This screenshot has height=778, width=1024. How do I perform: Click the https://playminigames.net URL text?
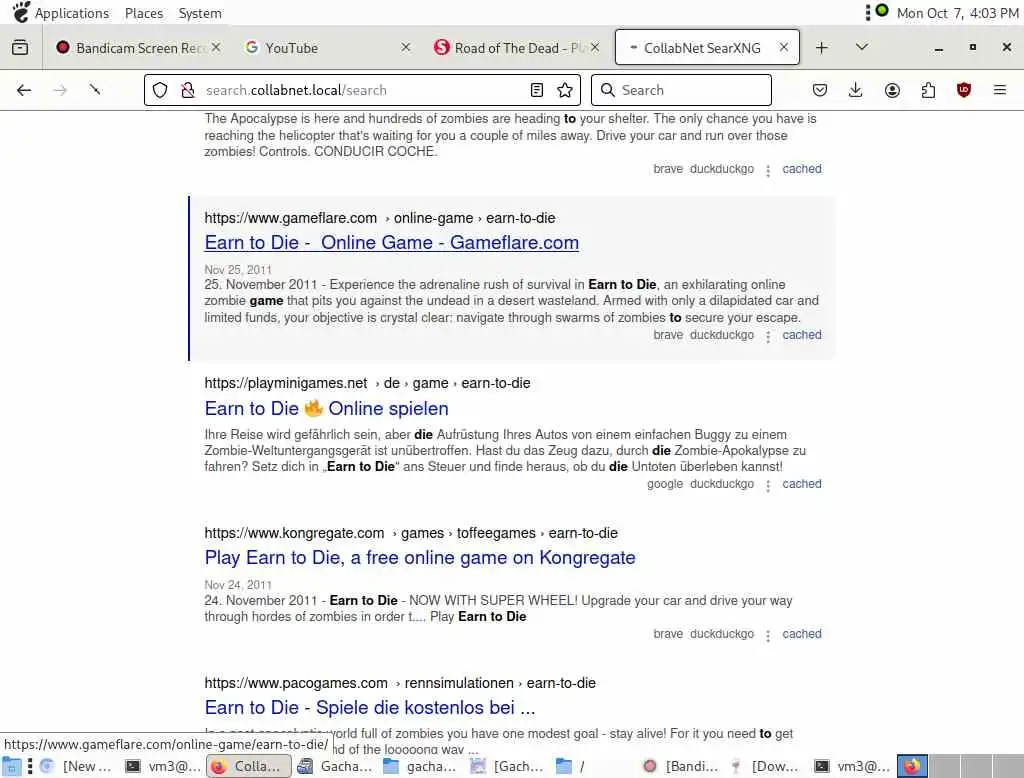tap(286, 383)
